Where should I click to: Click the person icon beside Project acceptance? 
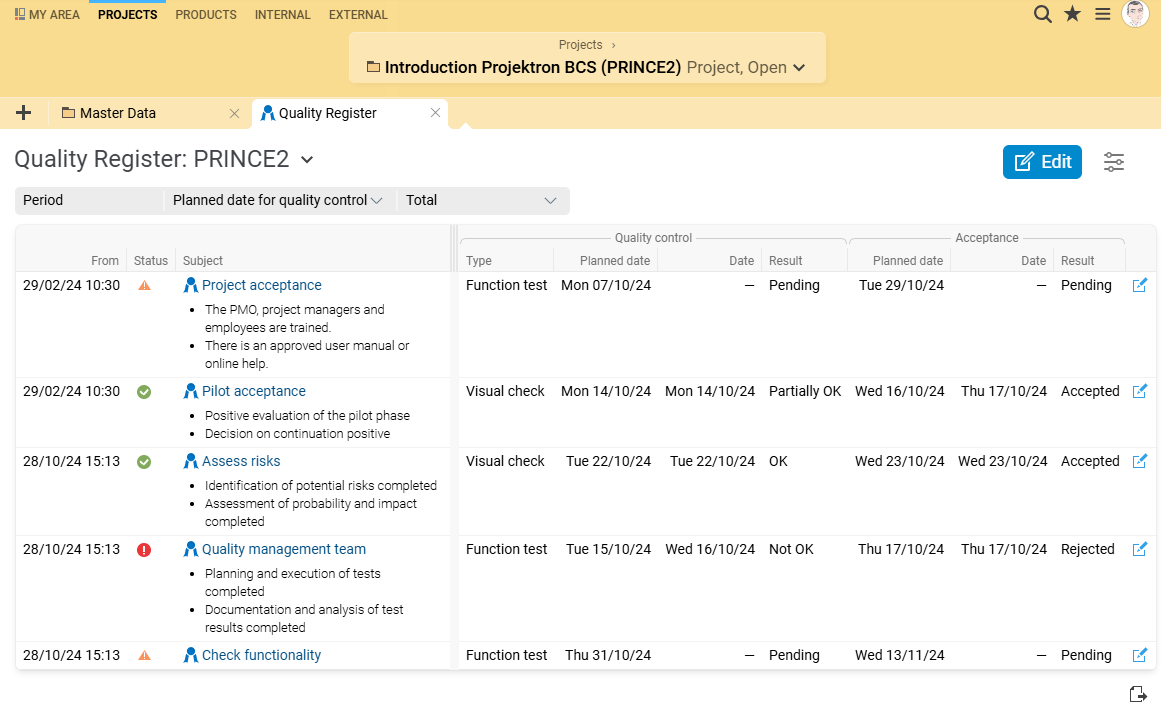click(190, 285)
